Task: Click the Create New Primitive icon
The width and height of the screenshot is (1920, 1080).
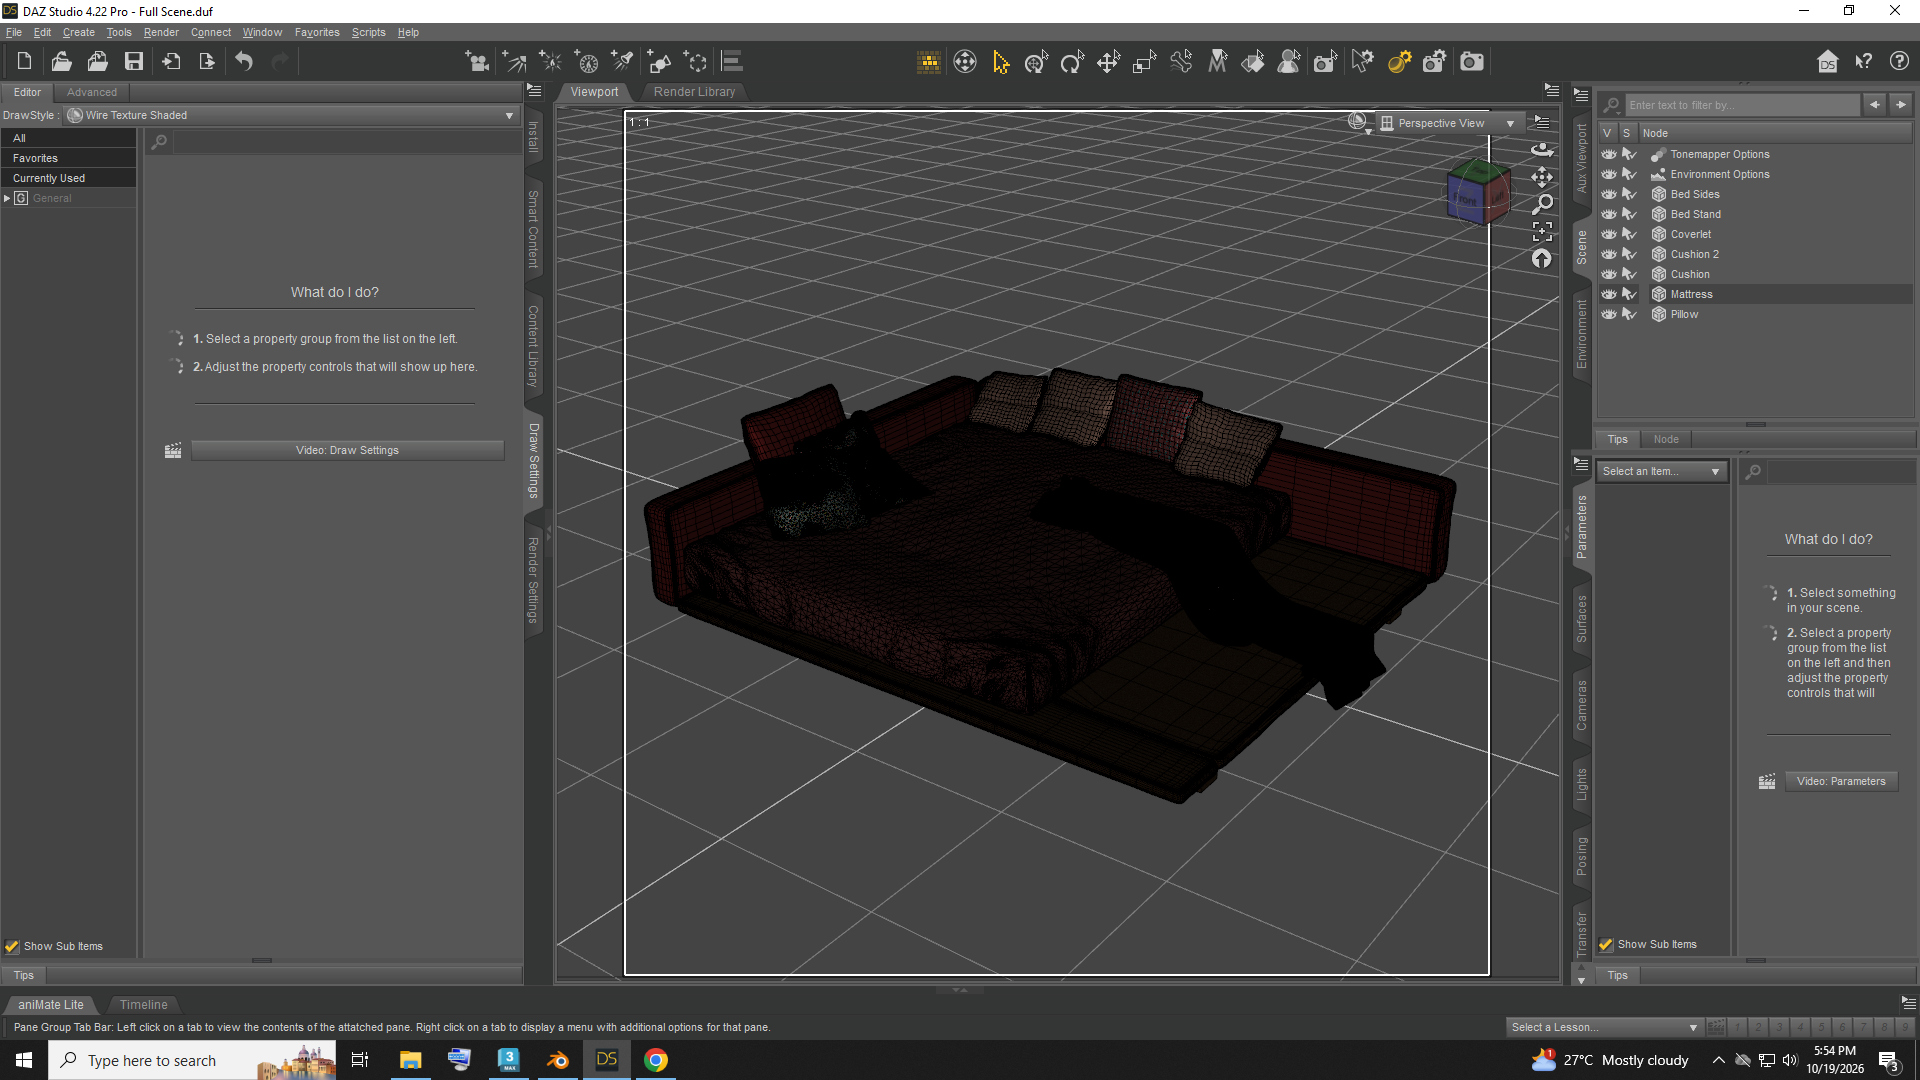Action: pyautogui.click(x=659, y=62)
